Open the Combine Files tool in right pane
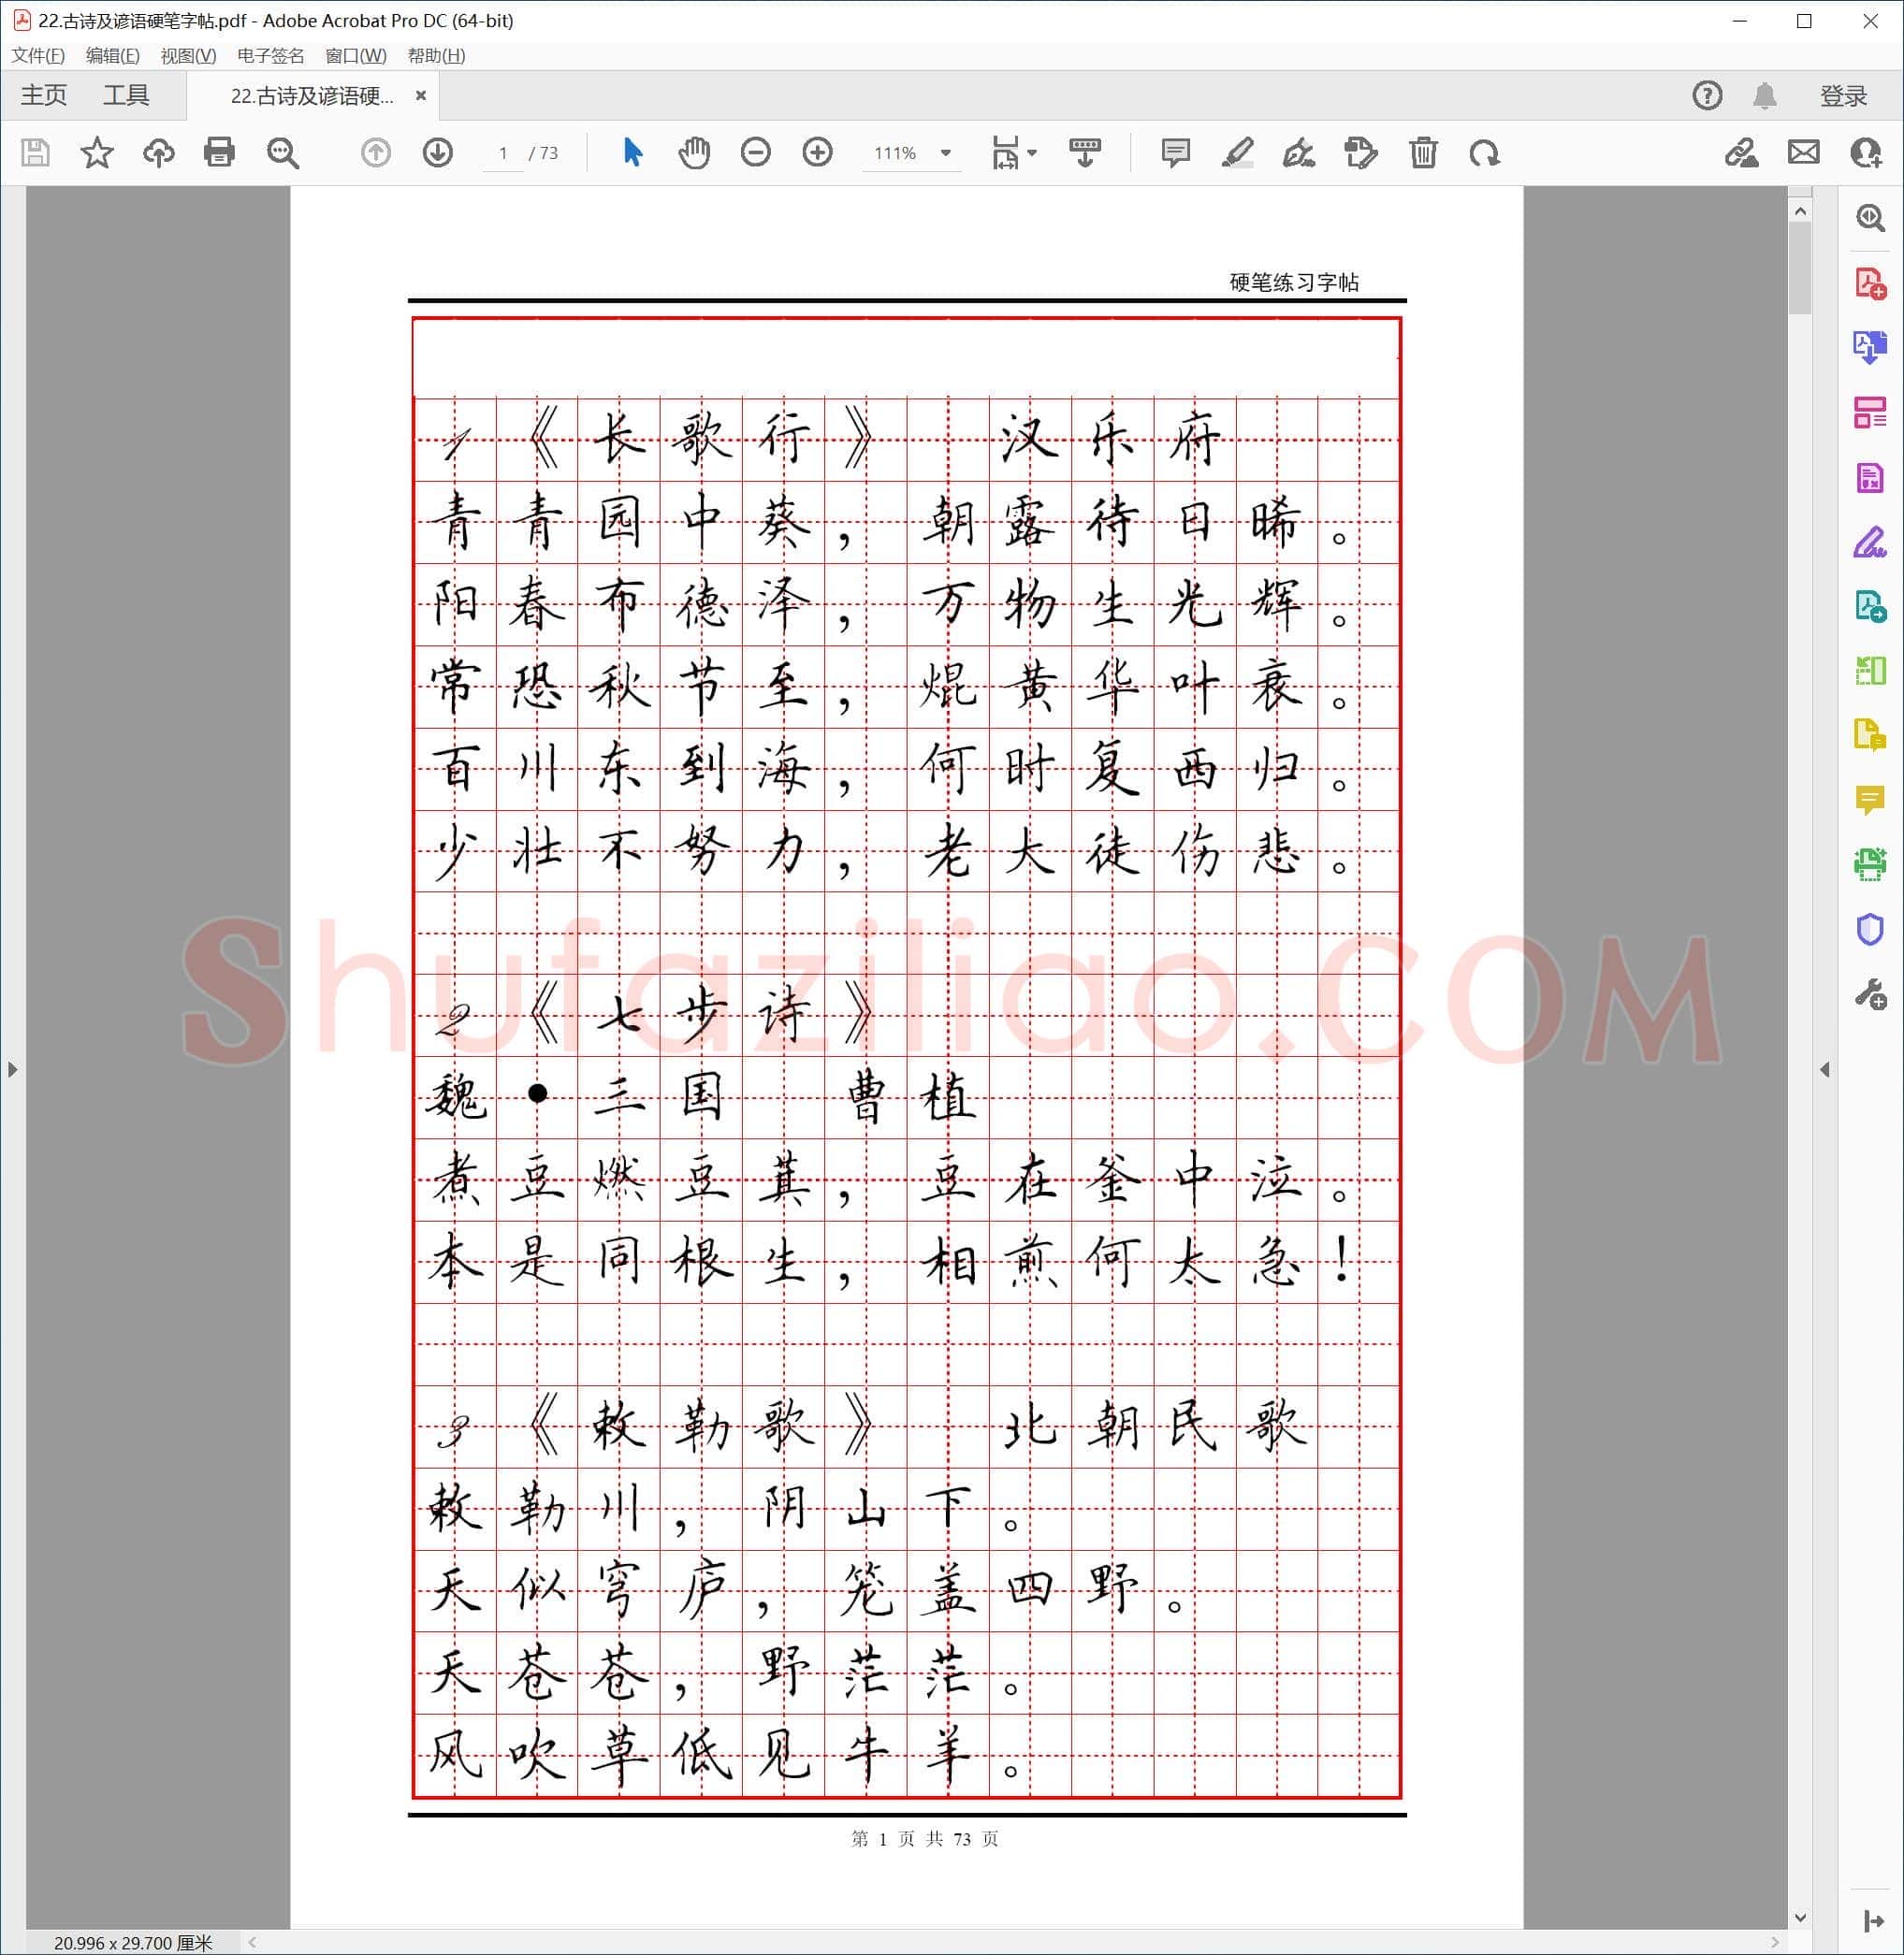 click(1870, 606)
